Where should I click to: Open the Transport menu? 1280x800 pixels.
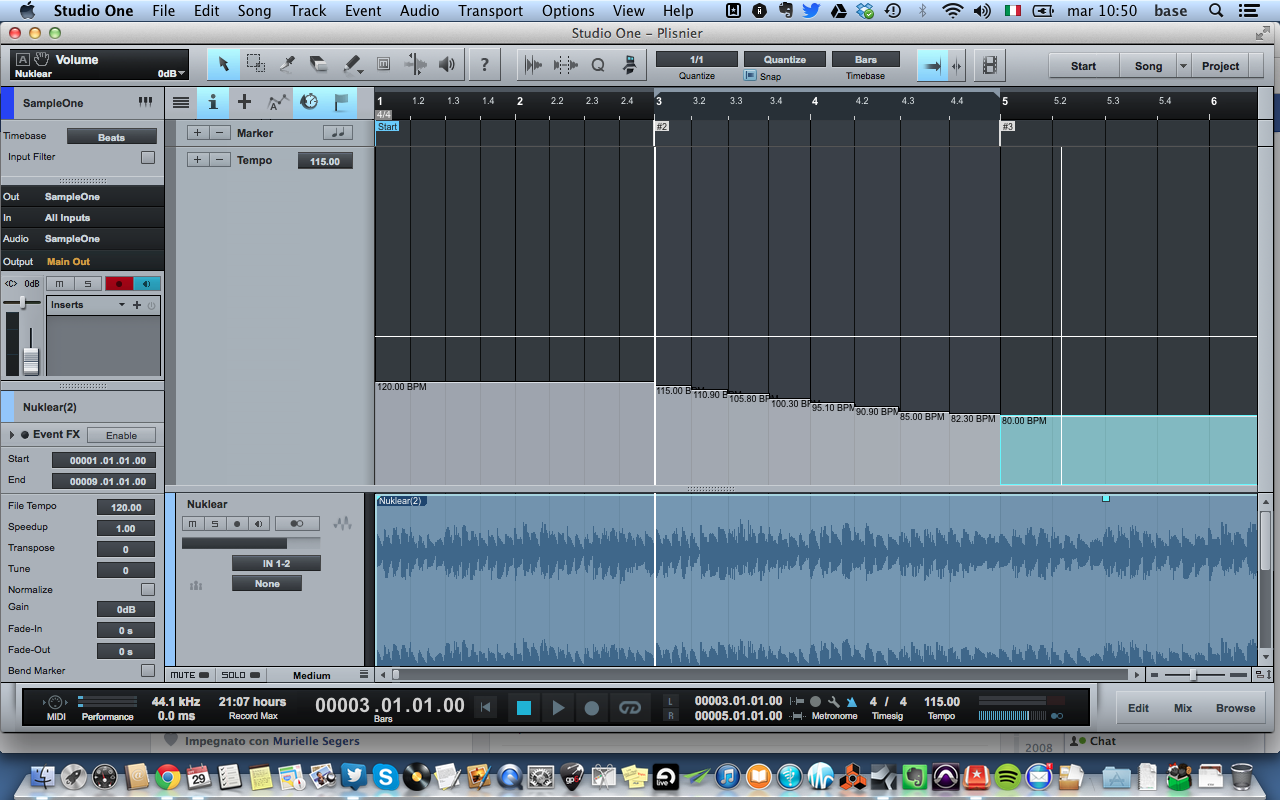[490, 11]
